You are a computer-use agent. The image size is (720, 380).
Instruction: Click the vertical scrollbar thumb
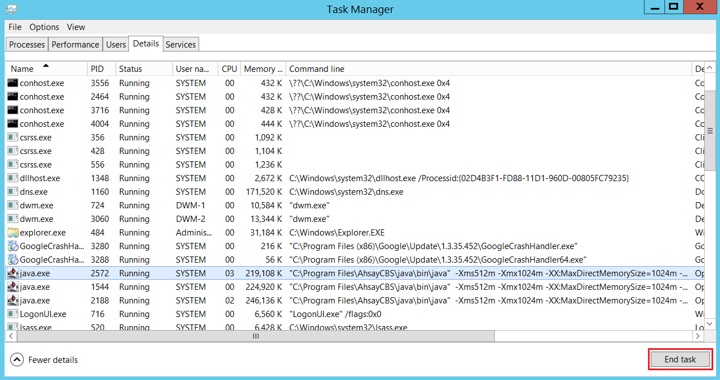click(709, 131)
